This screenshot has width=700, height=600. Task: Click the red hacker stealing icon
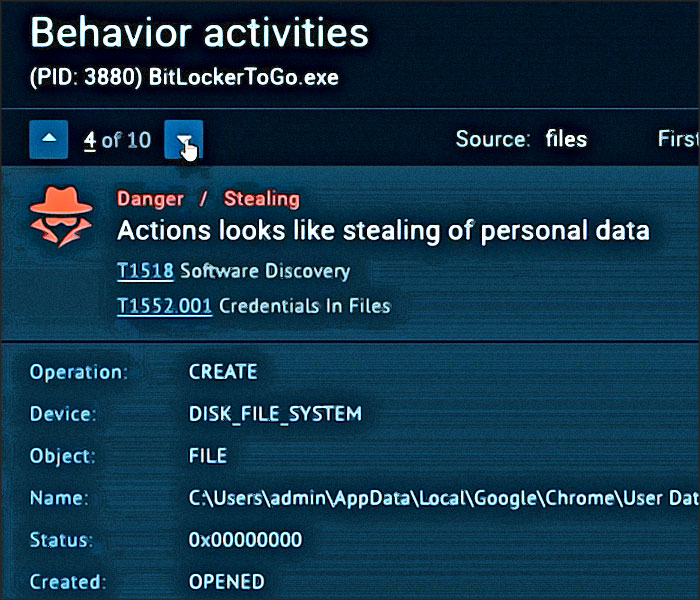coord(61,216)
